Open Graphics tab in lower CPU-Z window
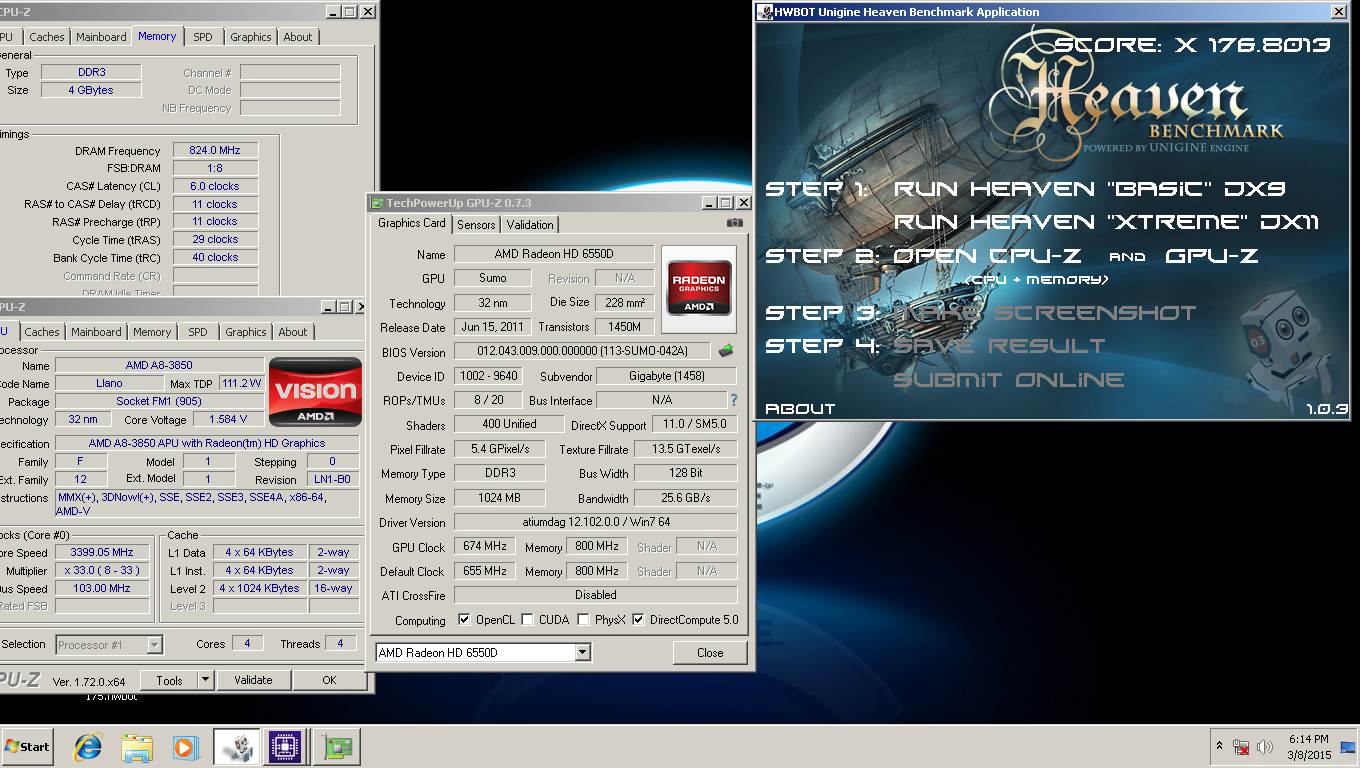 [x=245, y=332]
